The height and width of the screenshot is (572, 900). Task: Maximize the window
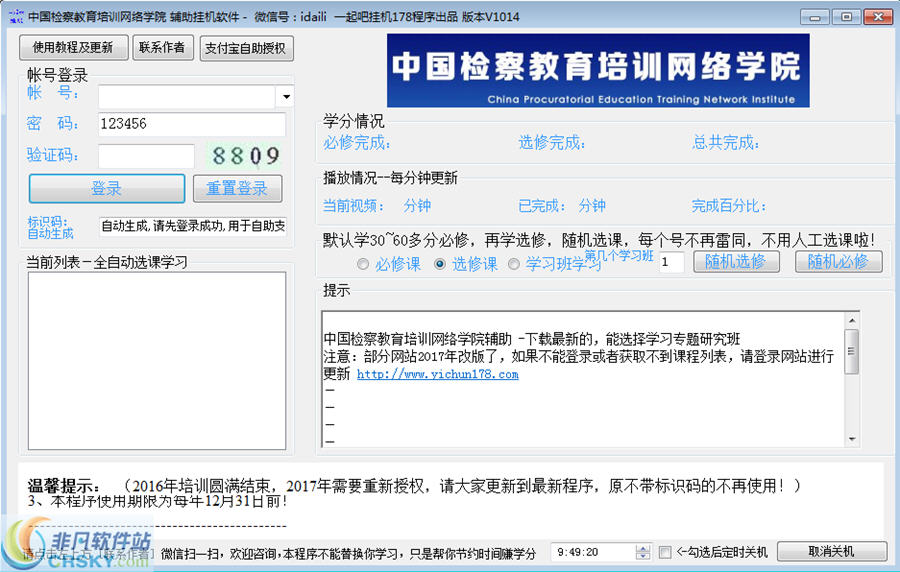pos(846,17)
